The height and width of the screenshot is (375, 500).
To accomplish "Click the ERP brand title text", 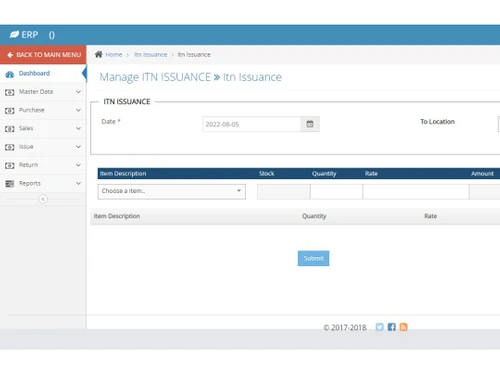I will coord(30,35).
